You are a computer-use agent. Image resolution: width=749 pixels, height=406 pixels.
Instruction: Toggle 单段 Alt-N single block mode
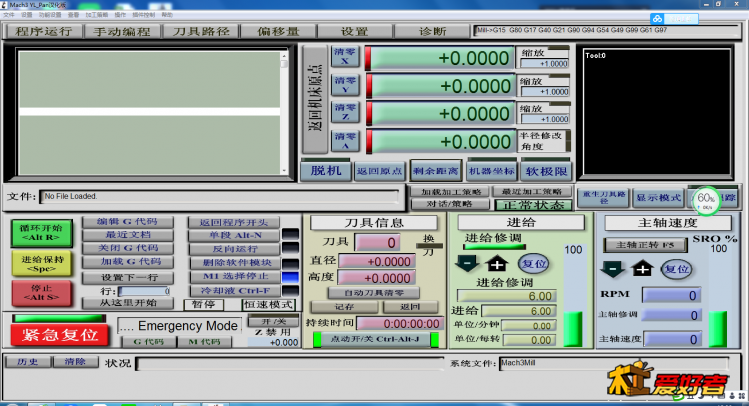click(x=234, y=235)
